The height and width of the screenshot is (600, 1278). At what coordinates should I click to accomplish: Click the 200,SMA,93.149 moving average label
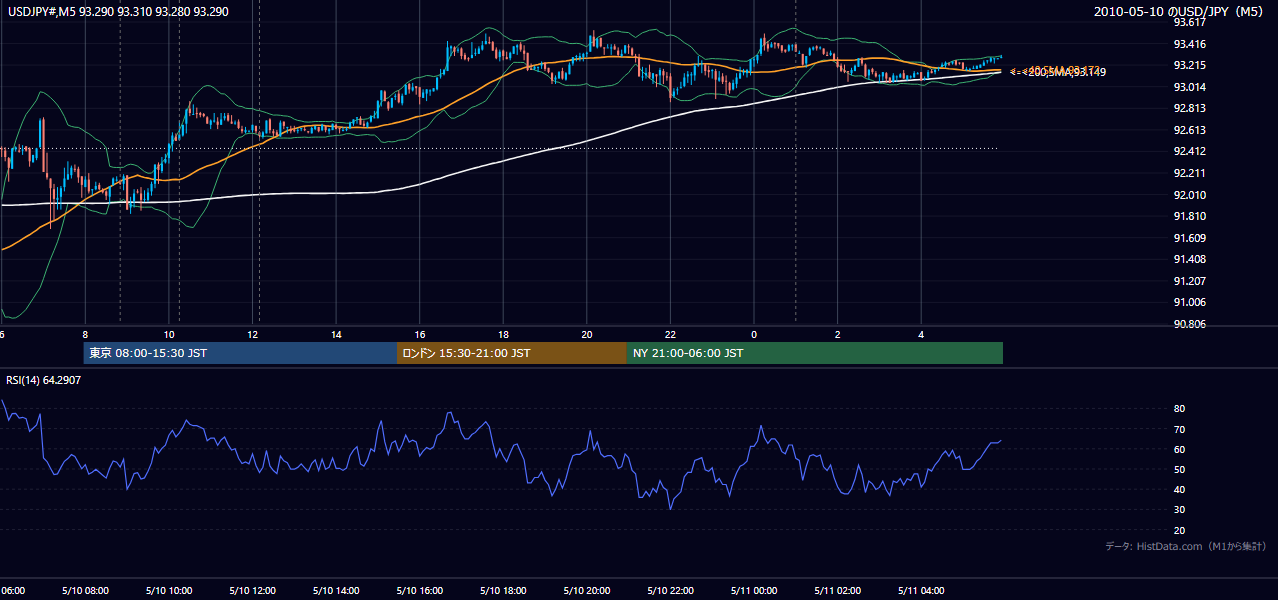[x=1066, y=72]
